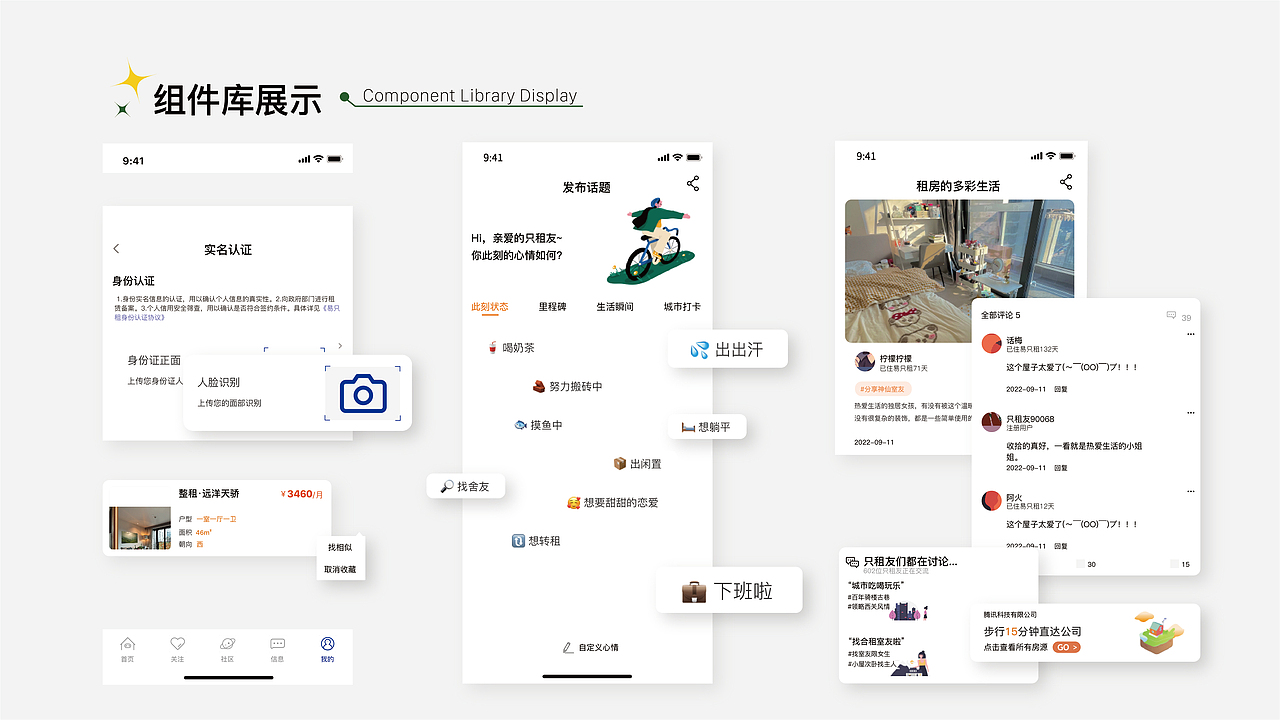Screen dimensions: 1280x720
Task: Open more options for 阿火 comment
Action: coord(1190,491)
